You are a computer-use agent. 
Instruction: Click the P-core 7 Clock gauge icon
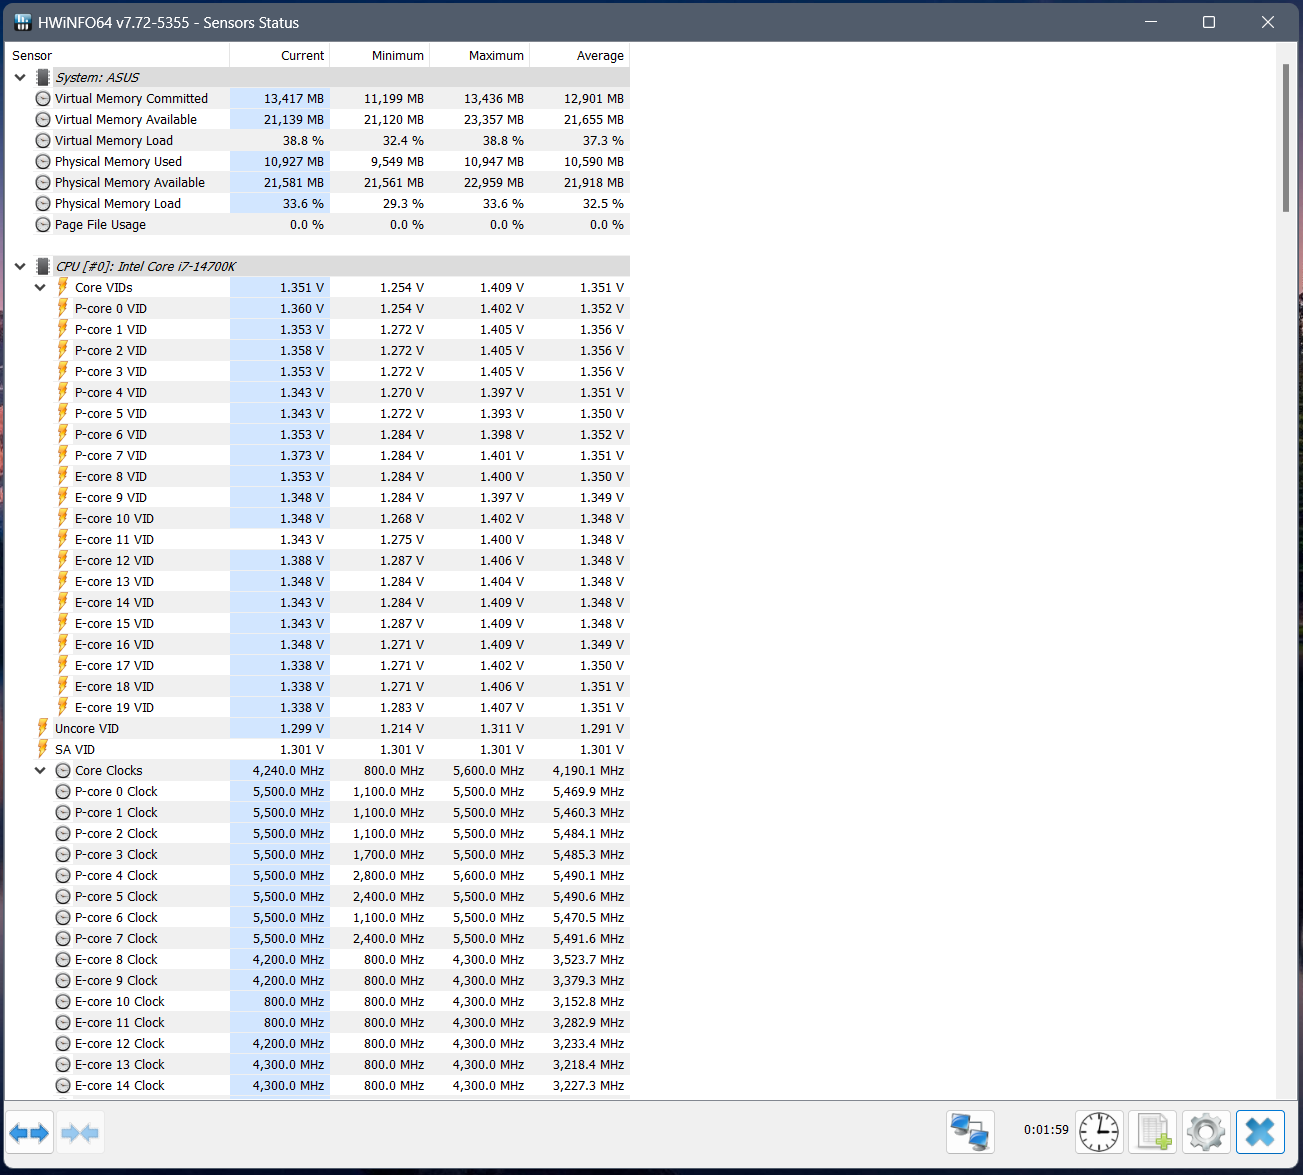63,938
